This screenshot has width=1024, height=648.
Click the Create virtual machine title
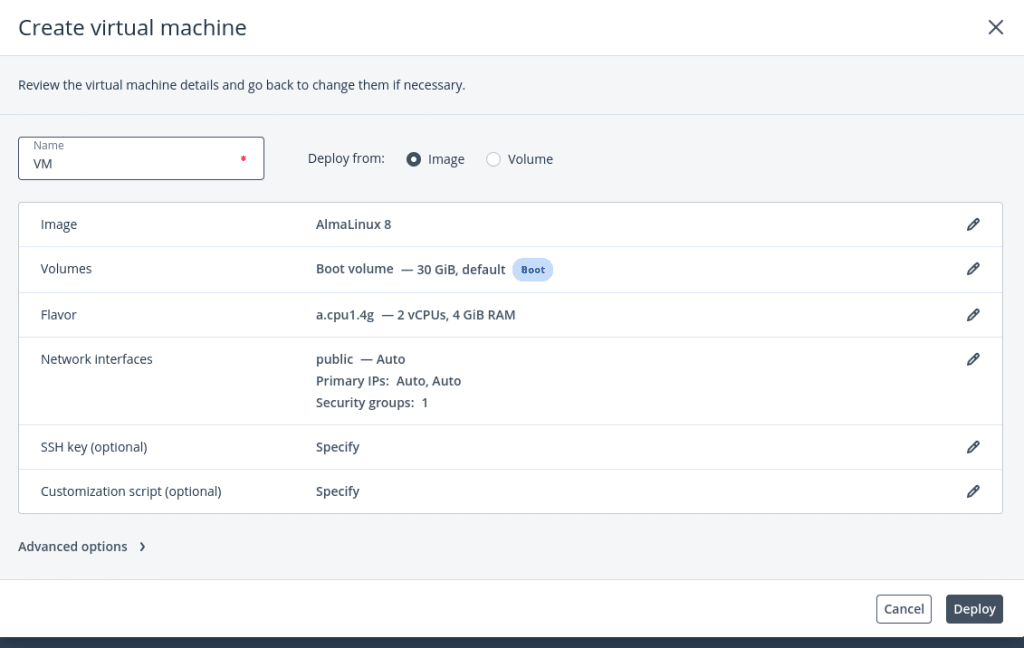pyautogui.click(x=133, y=27)
